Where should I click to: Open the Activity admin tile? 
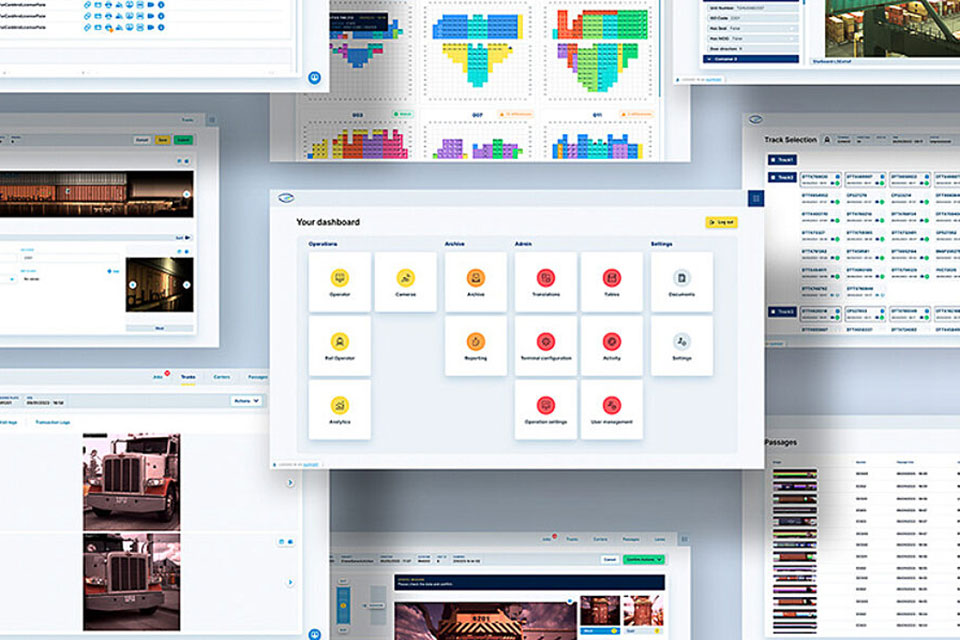pos(611,345)
